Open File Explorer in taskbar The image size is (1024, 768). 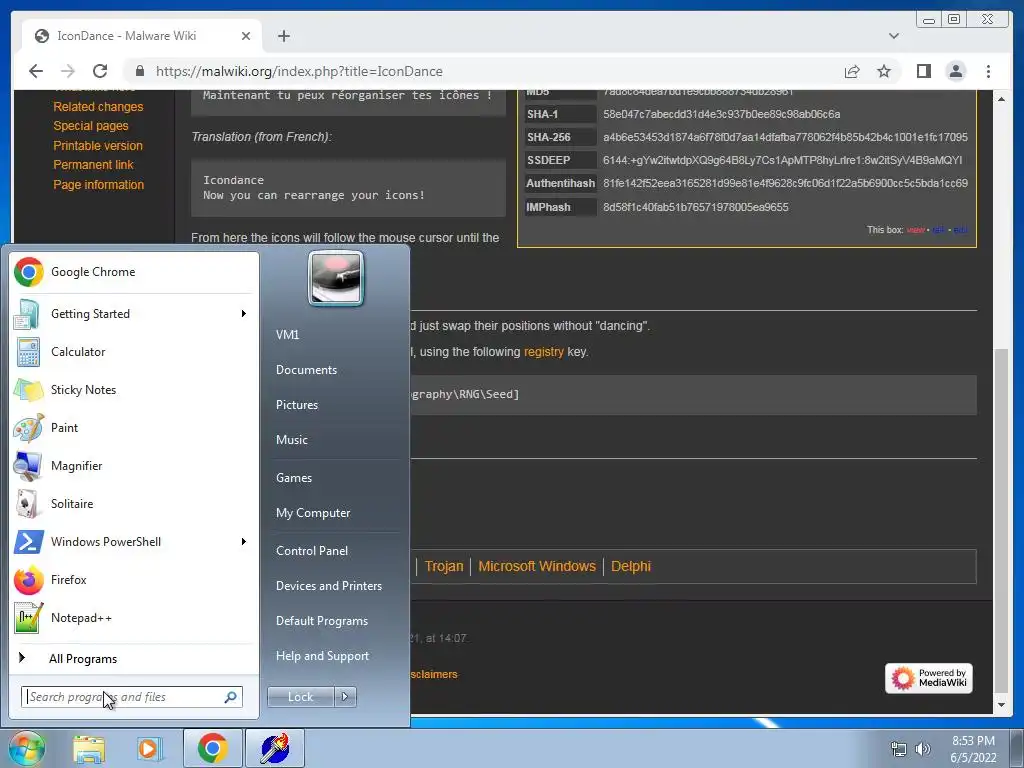[x=88, y=748]
